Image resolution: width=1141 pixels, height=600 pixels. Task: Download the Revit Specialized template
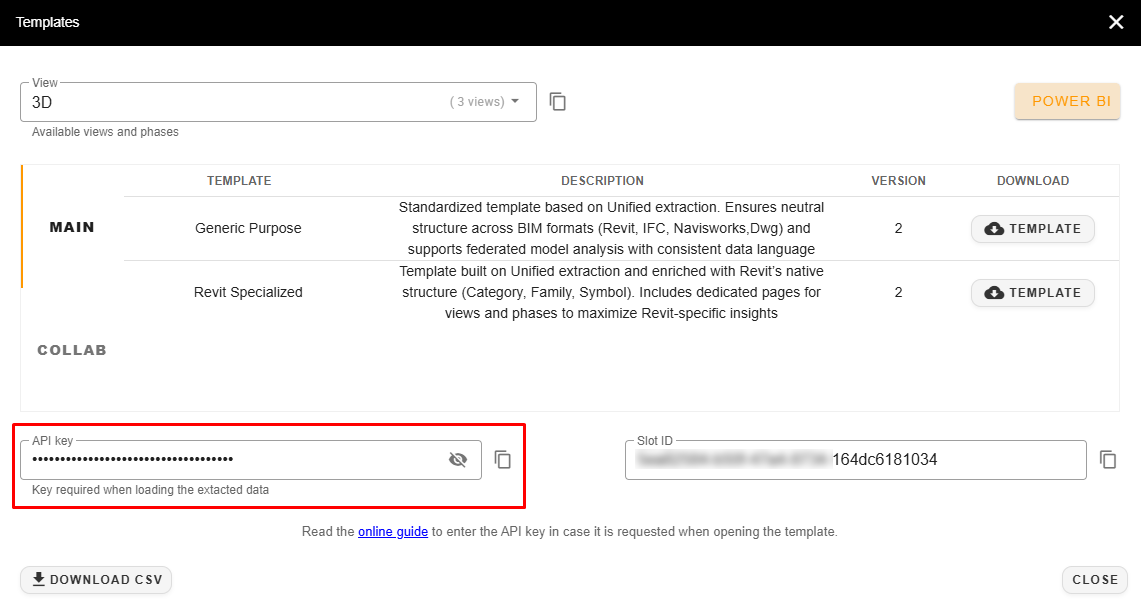tap(1032, 293)
